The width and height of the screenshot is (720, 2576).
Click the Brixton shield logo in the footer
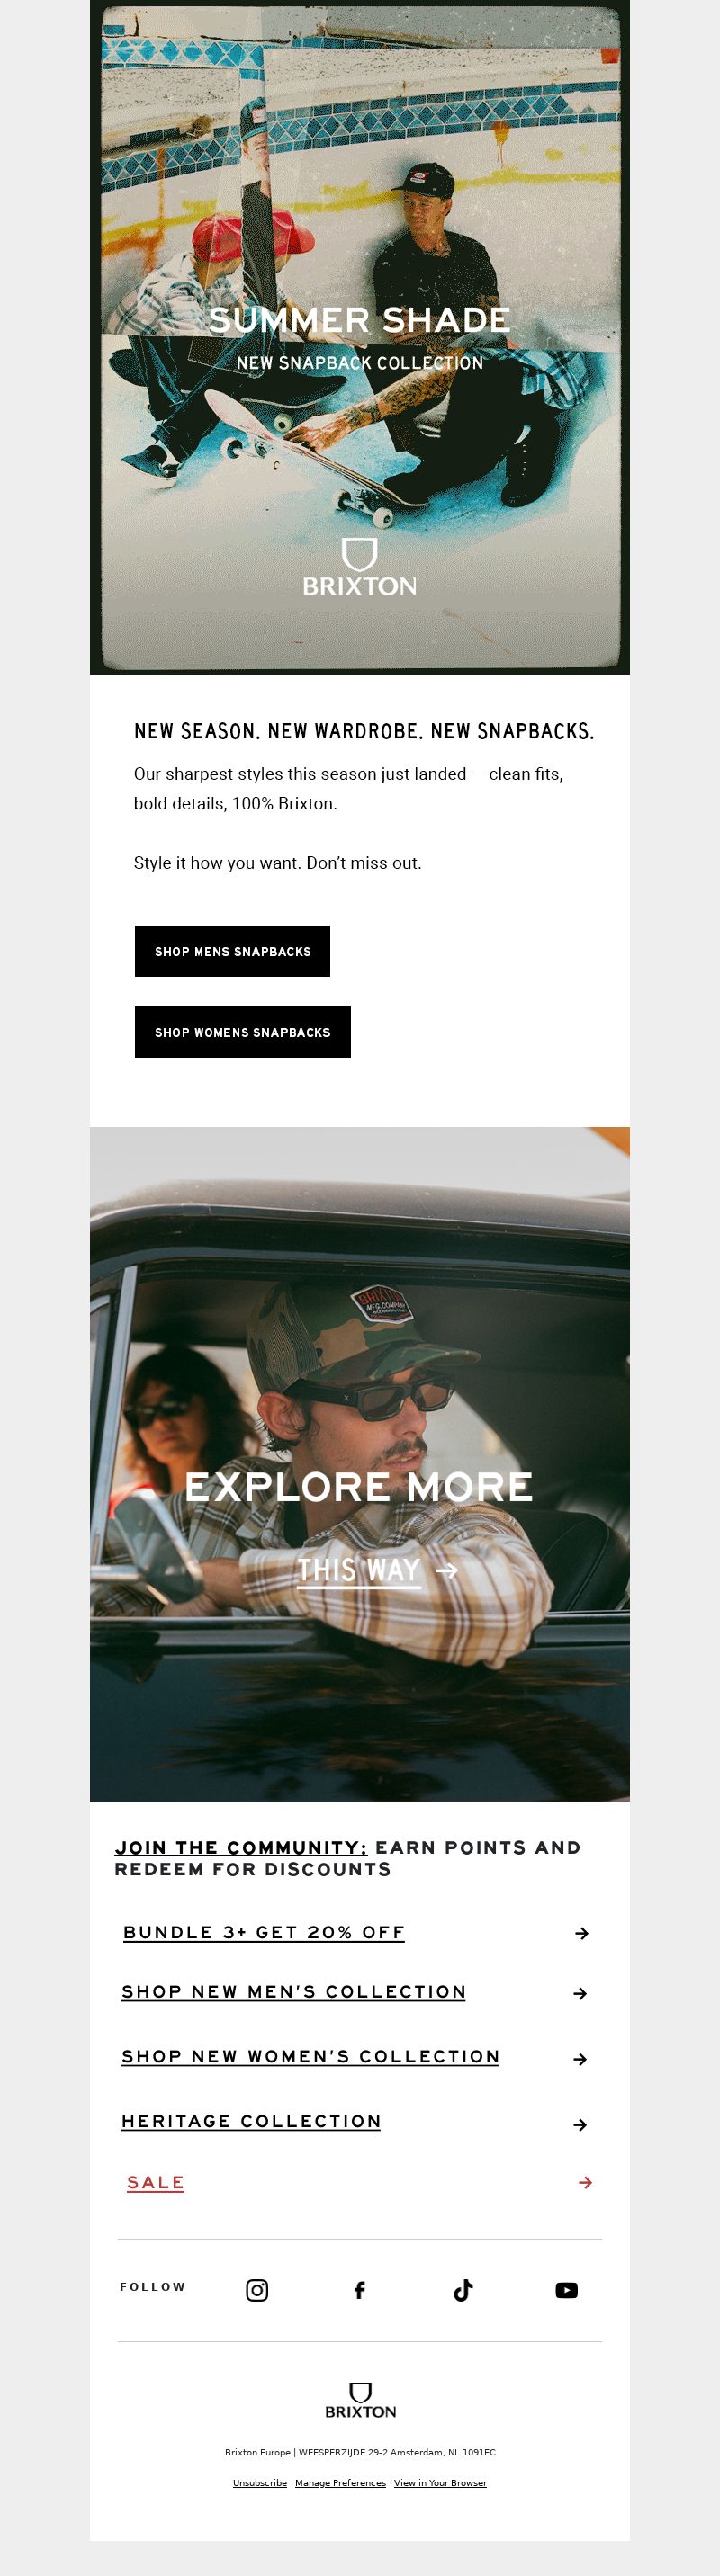tap(360, 2400)
